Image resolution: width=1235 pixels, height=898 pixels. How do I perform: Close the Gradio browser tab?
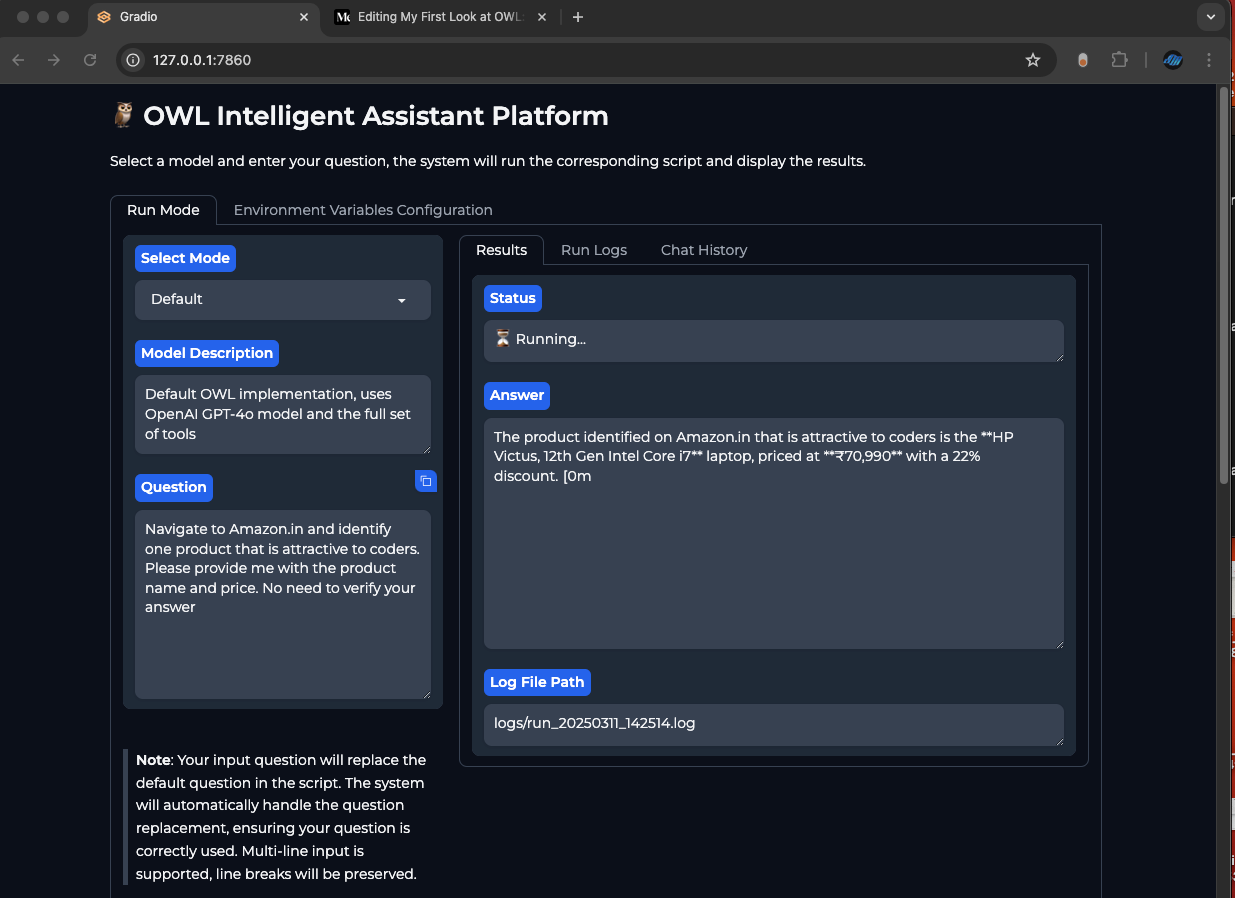(x=305, y=17)
